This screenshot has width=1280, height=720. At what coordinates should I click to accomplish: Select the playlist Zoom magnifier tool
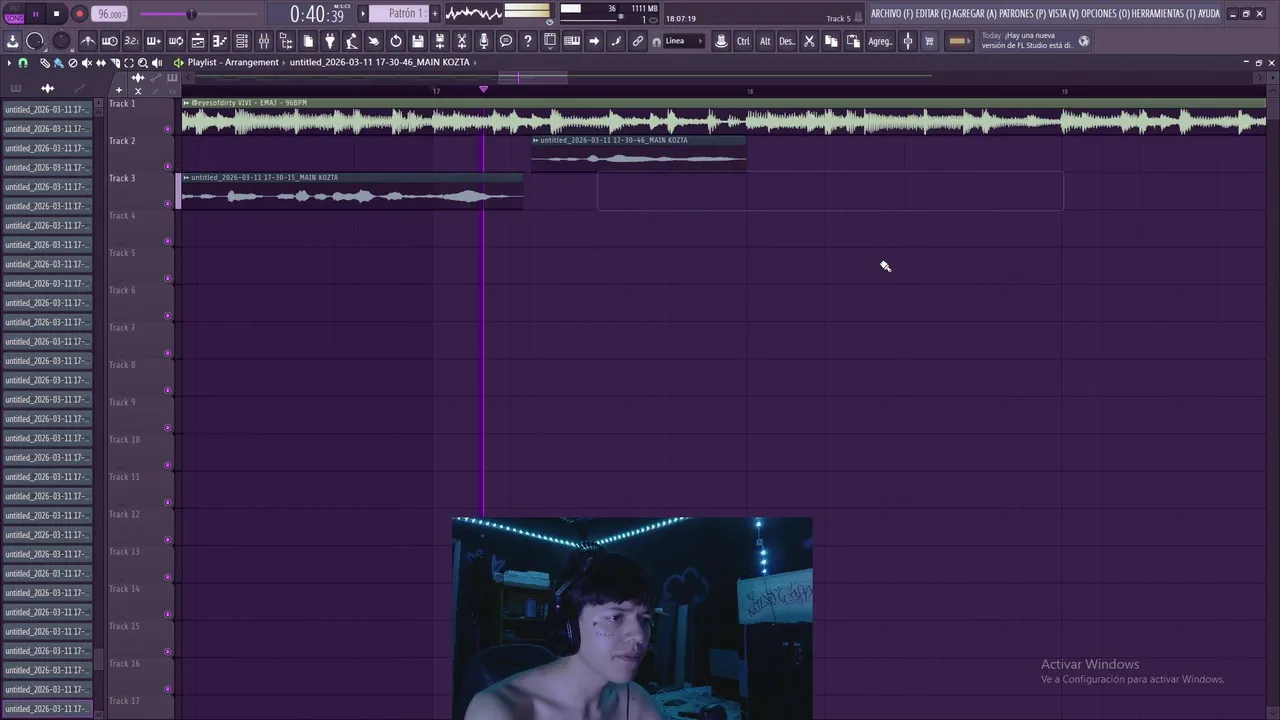tap(143, 62)
